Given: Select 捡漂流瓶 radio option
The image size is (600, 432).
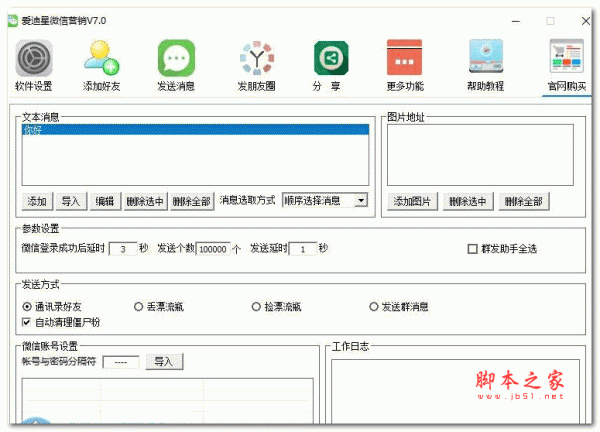Looking at the screenshot, I should tap(256, 306).
